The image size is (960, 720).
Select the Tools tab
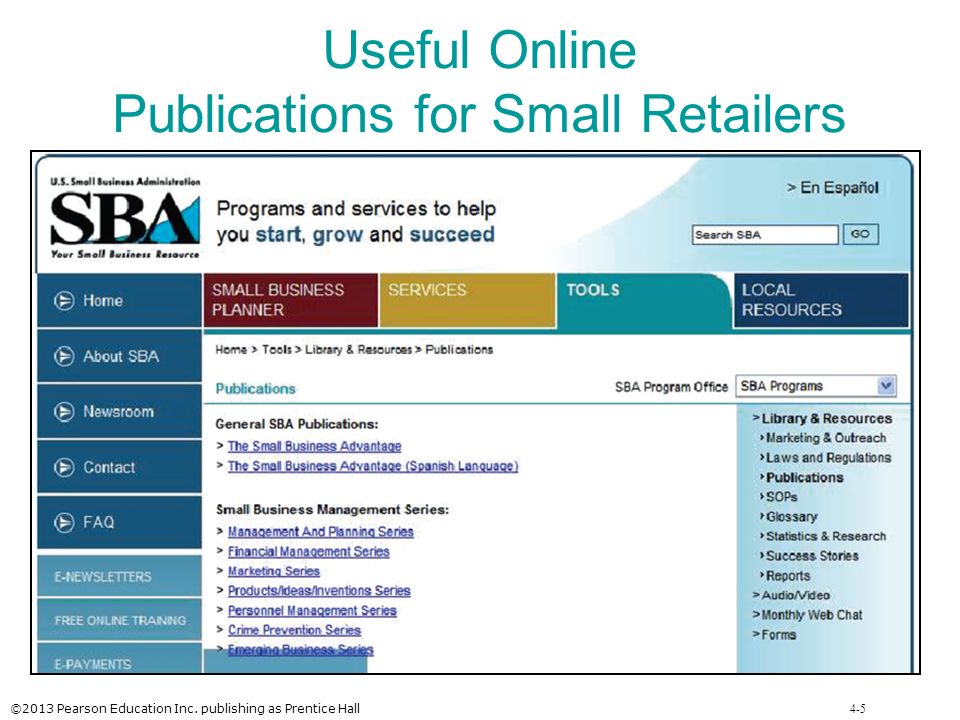tap(643, 300)
